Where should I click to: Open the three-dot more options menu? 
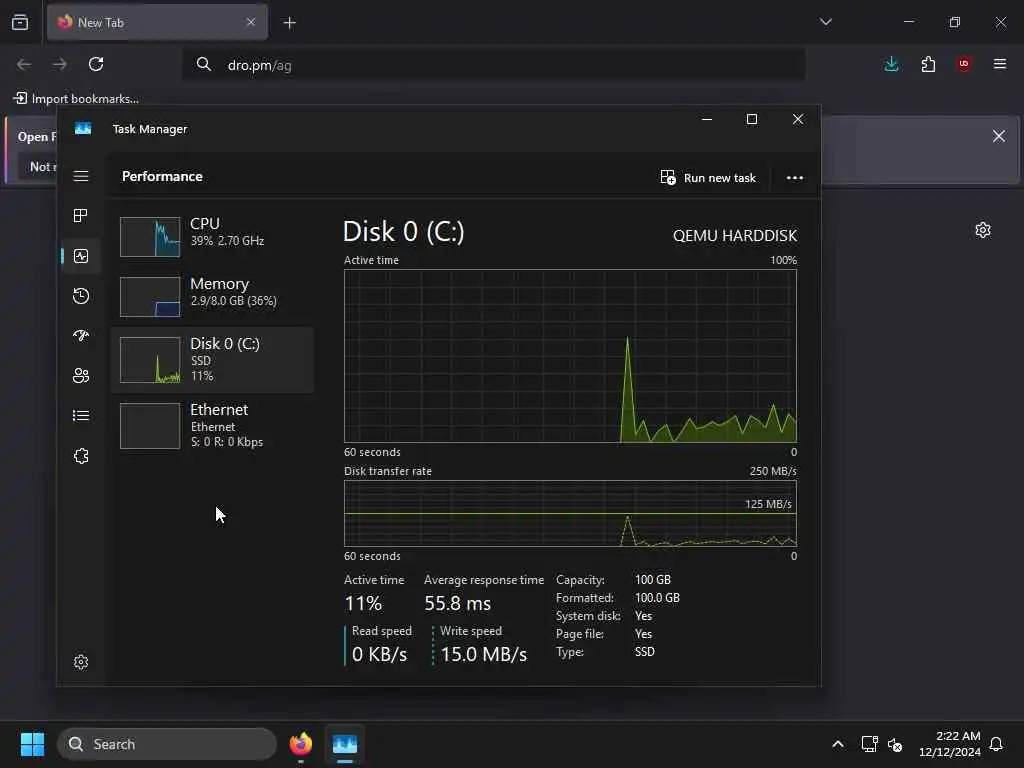click(795, 178)
